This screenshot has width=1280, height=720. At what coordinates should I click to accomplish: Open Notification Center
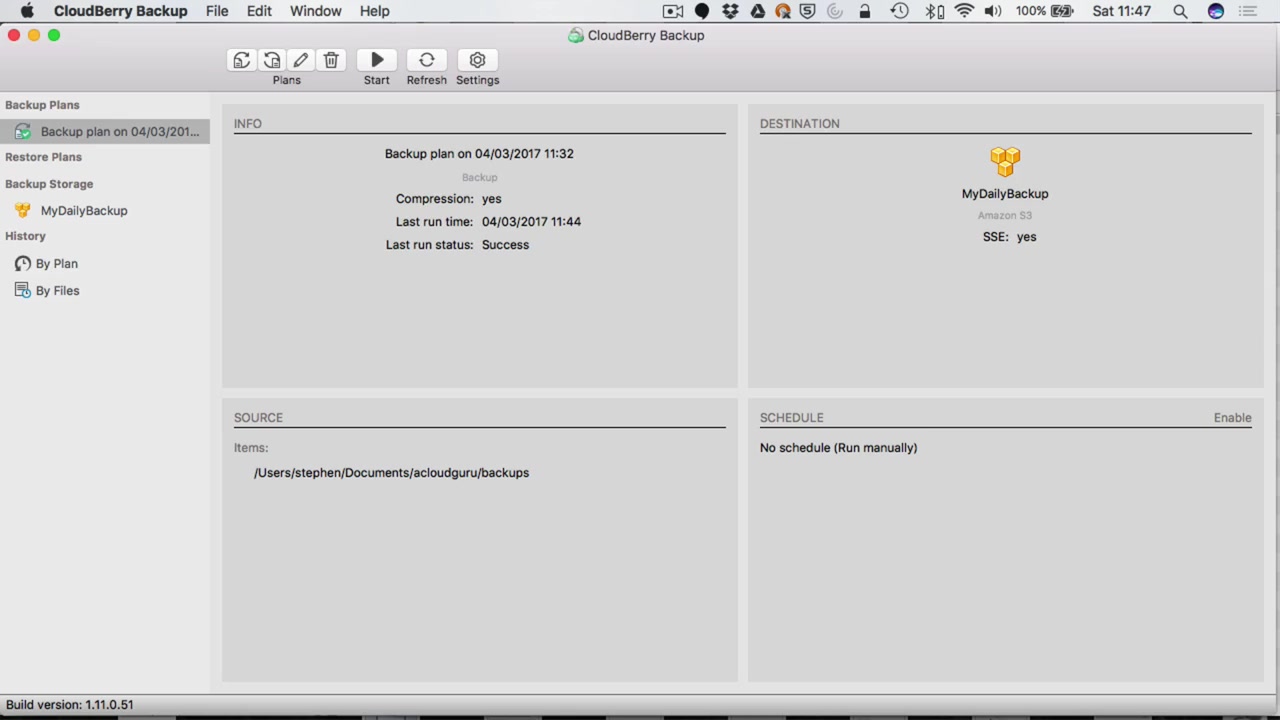(1248, 11)
